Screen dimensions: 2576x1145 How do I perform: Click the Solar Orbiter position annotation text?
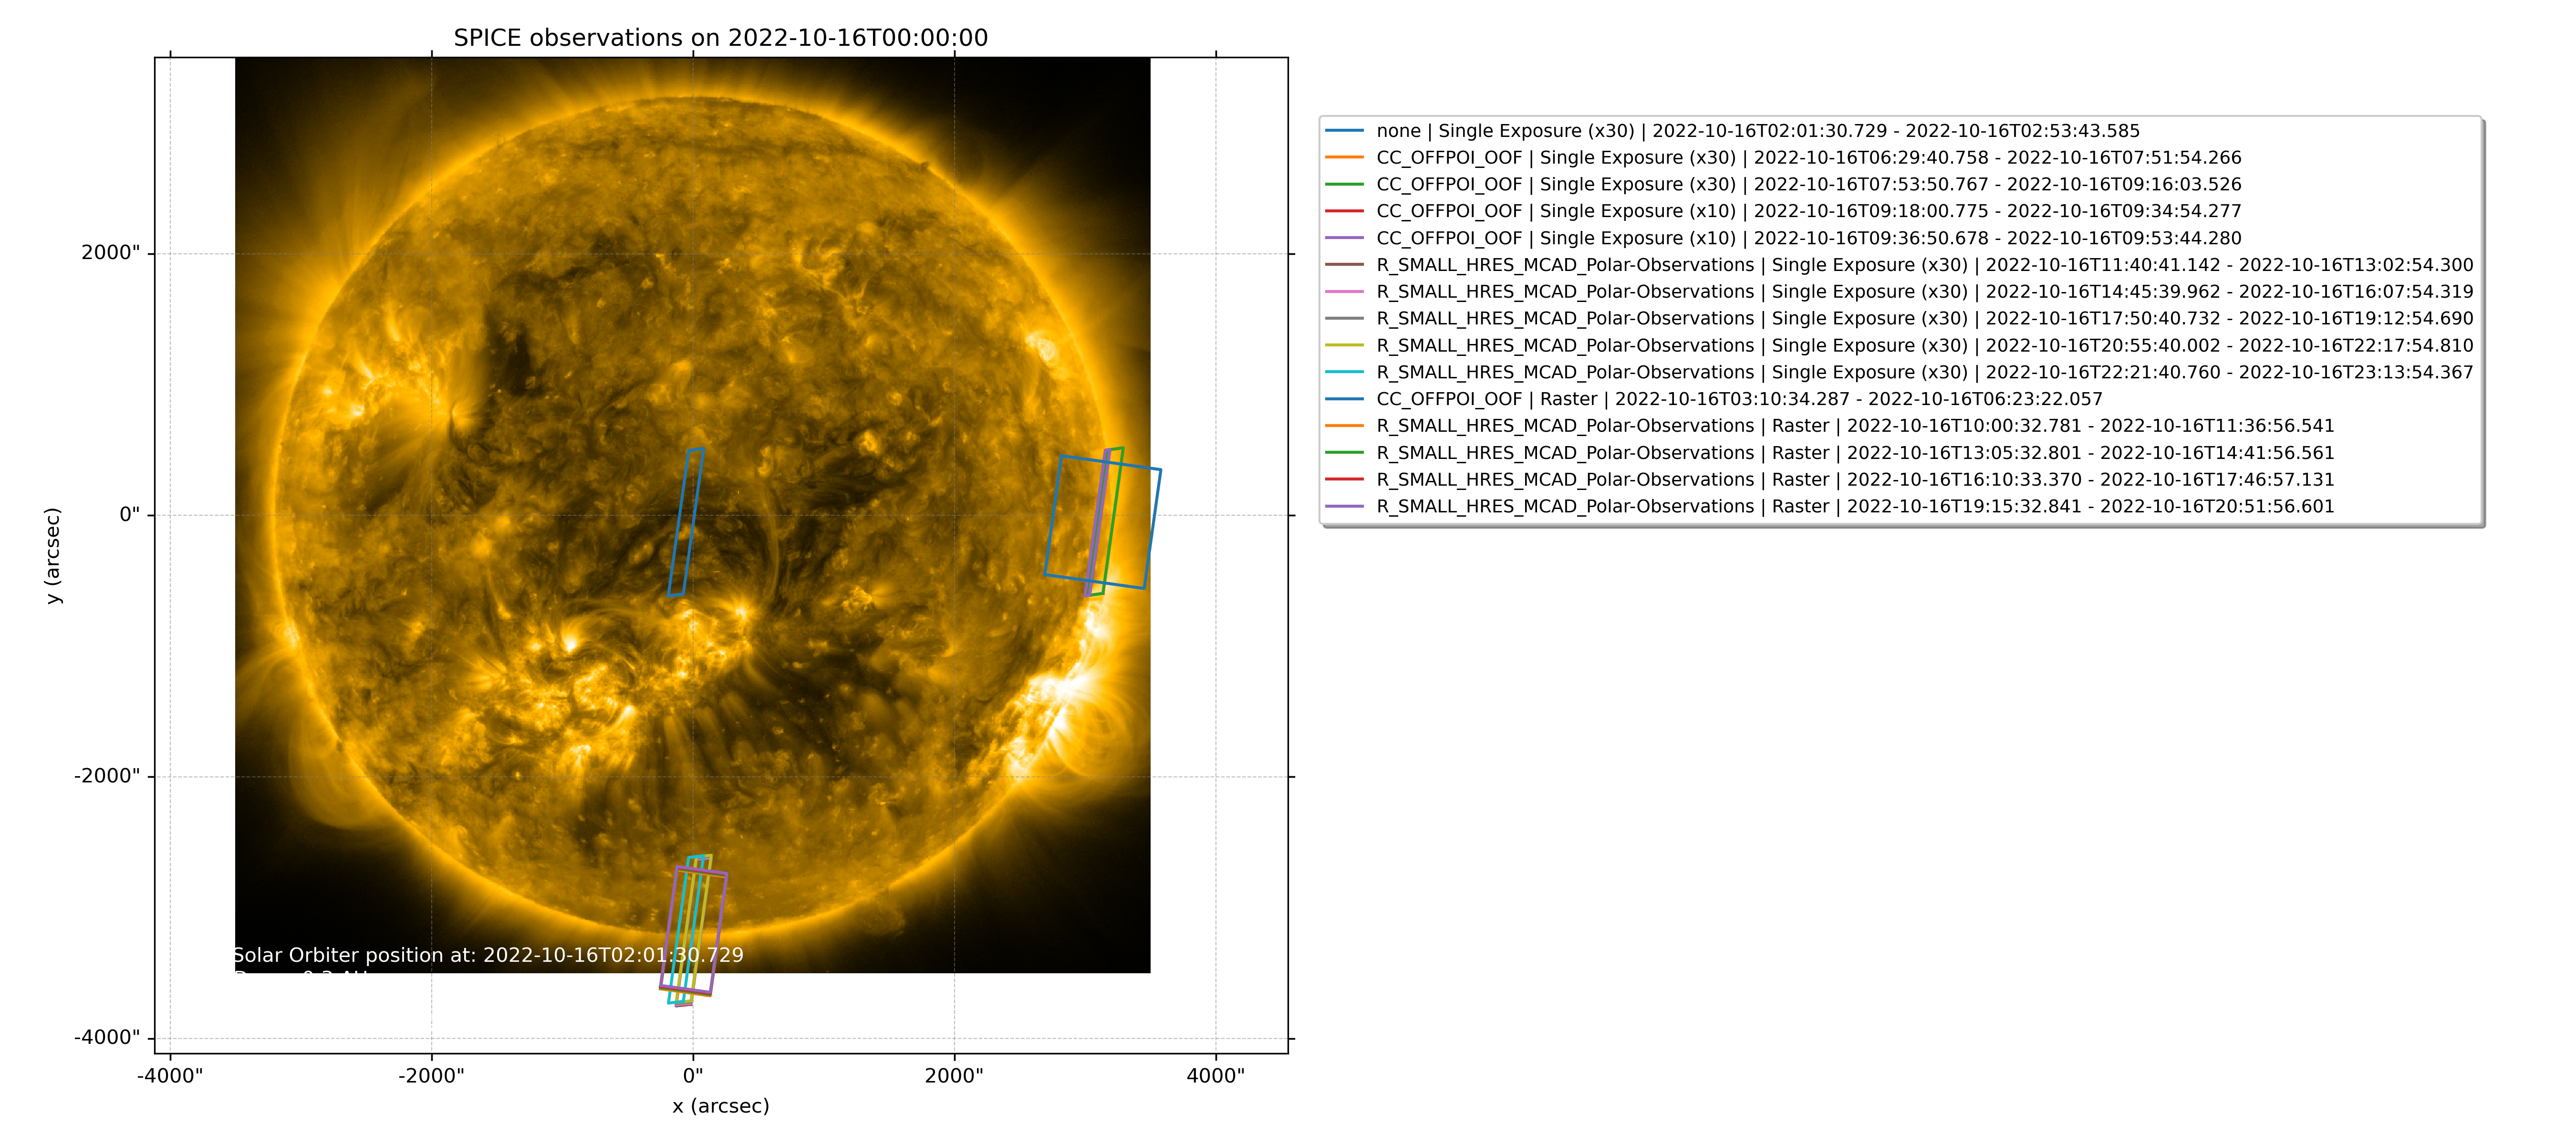pos(488,955)
